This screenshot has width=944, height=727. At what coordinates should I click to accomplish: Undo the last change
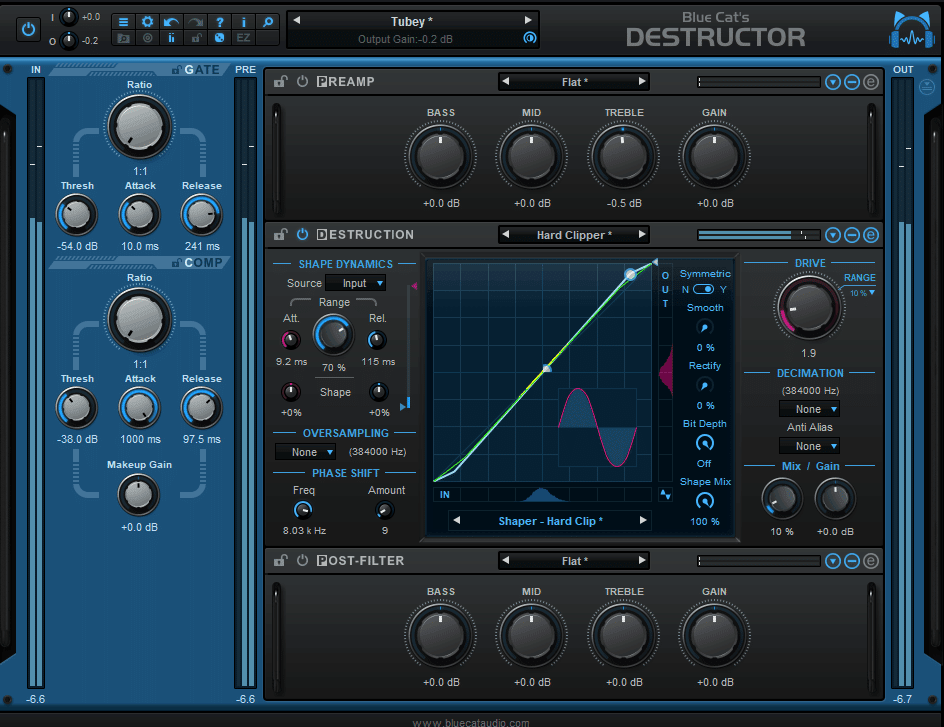170,22
